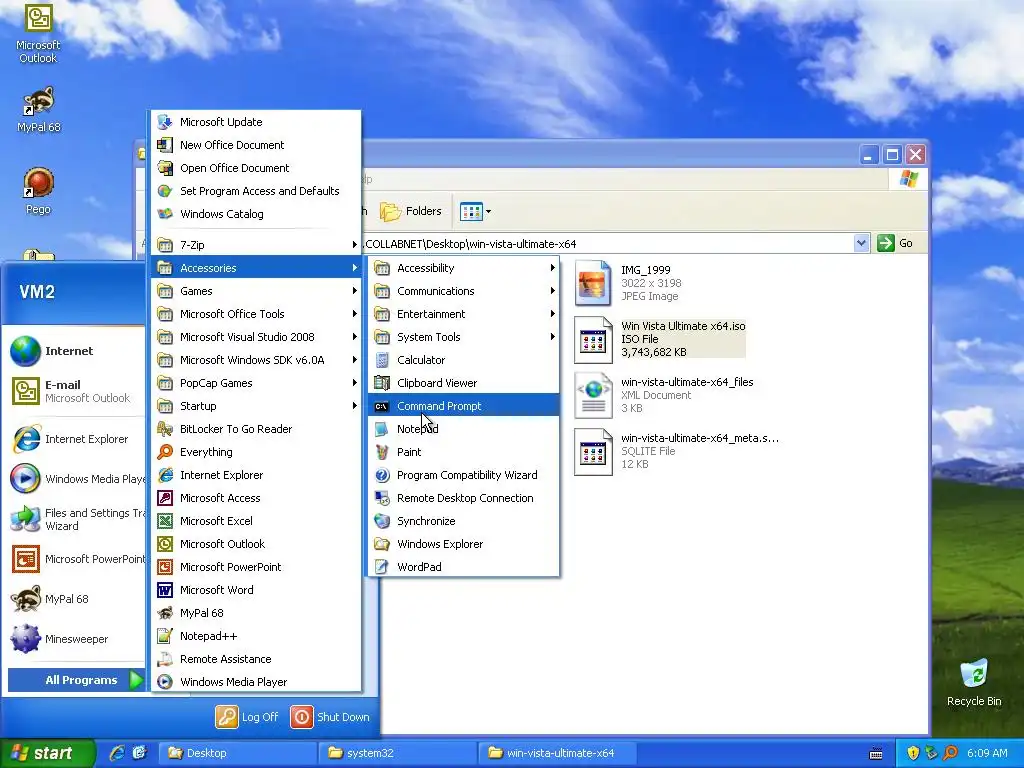Launch MyPal 68 in All Programs list
Image resolution: width=1024 pixels, height=768 pixels.
(x=256, y=613)
